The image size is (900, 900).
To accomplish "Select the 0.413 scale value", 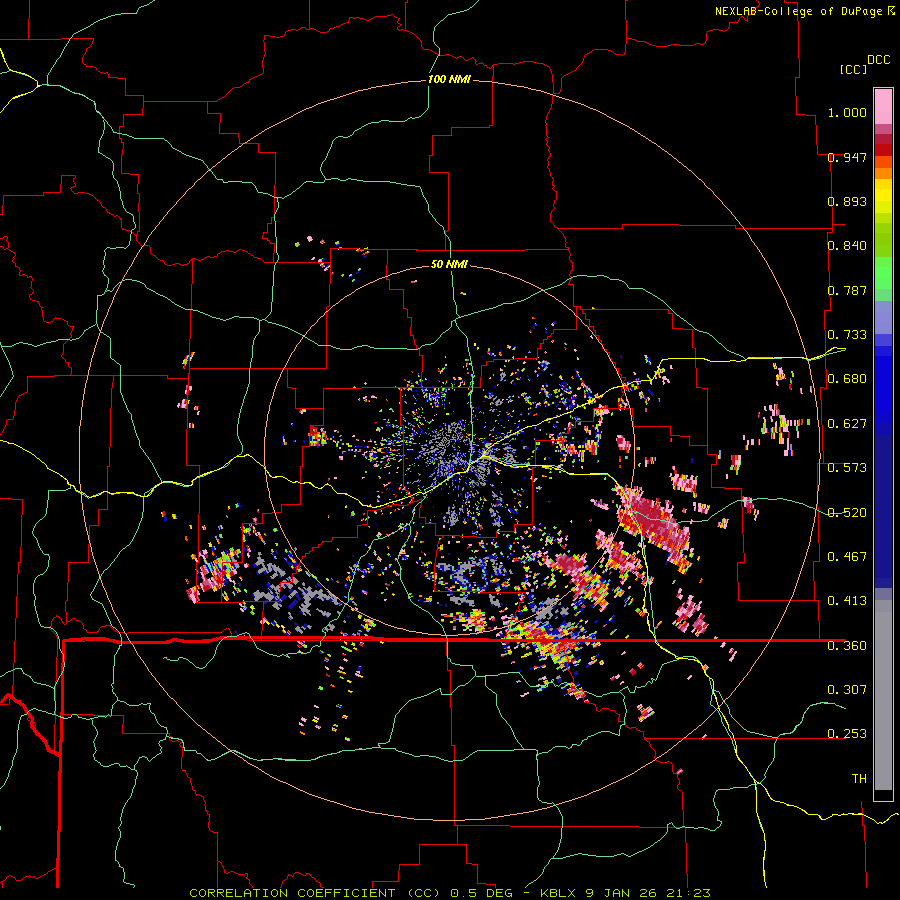I will pyautogui.click(x=847, y=601).
